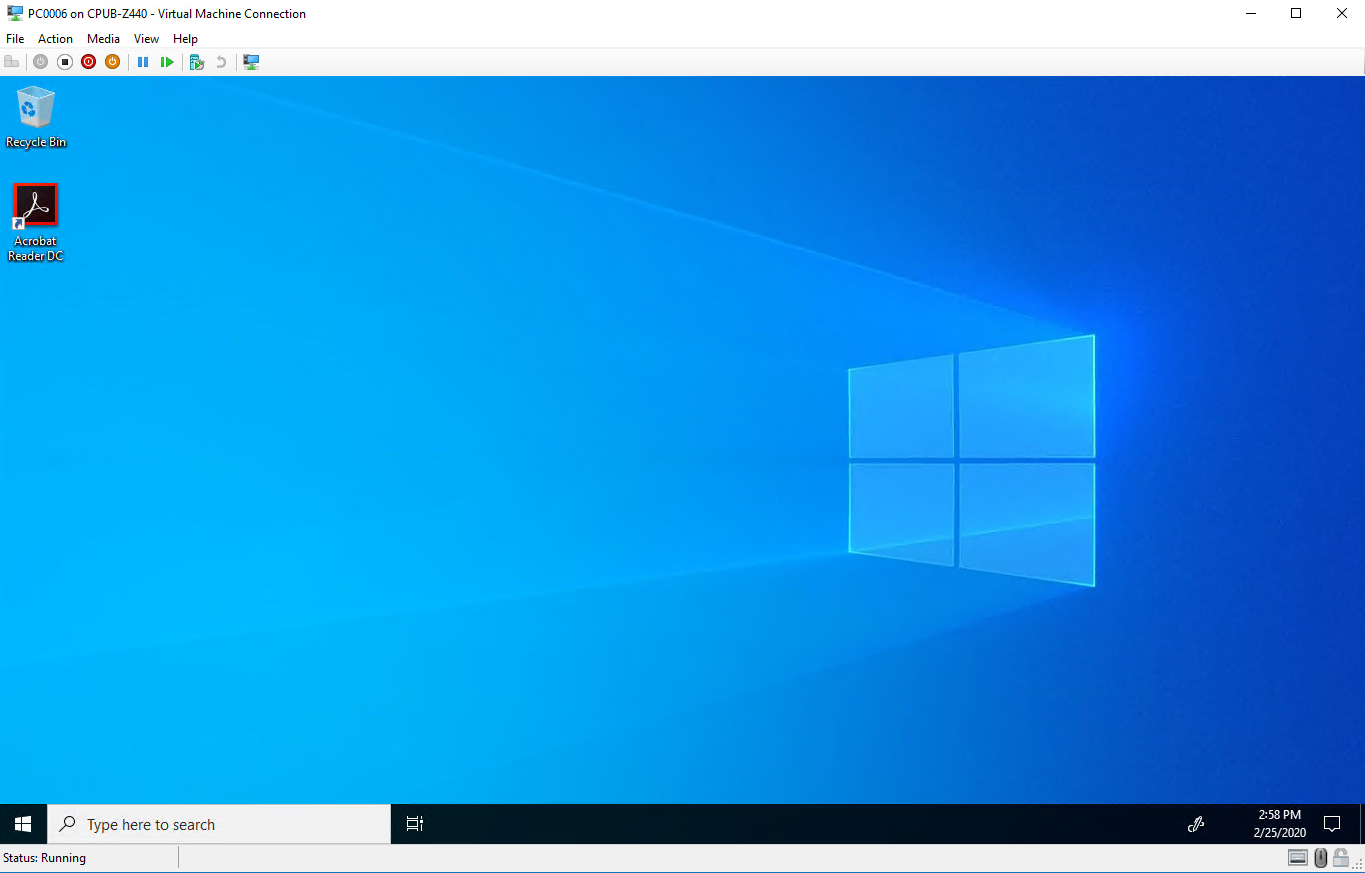Viewport: 1365px width, 873px height.
Task: Save the virtual machine state
Action: (112, 61)
